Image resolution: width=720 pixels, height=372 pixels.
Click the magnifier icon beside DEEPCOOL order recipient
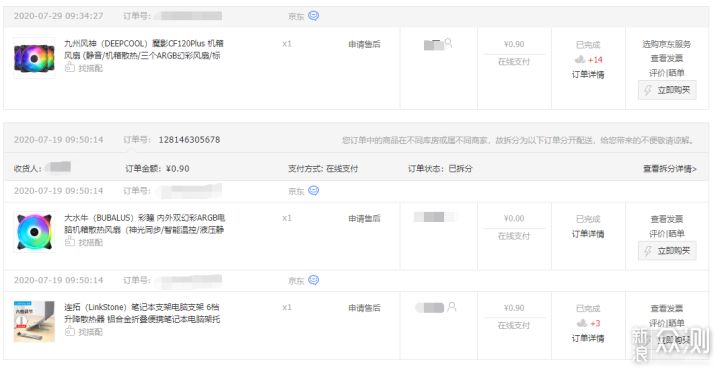(449, 43)
